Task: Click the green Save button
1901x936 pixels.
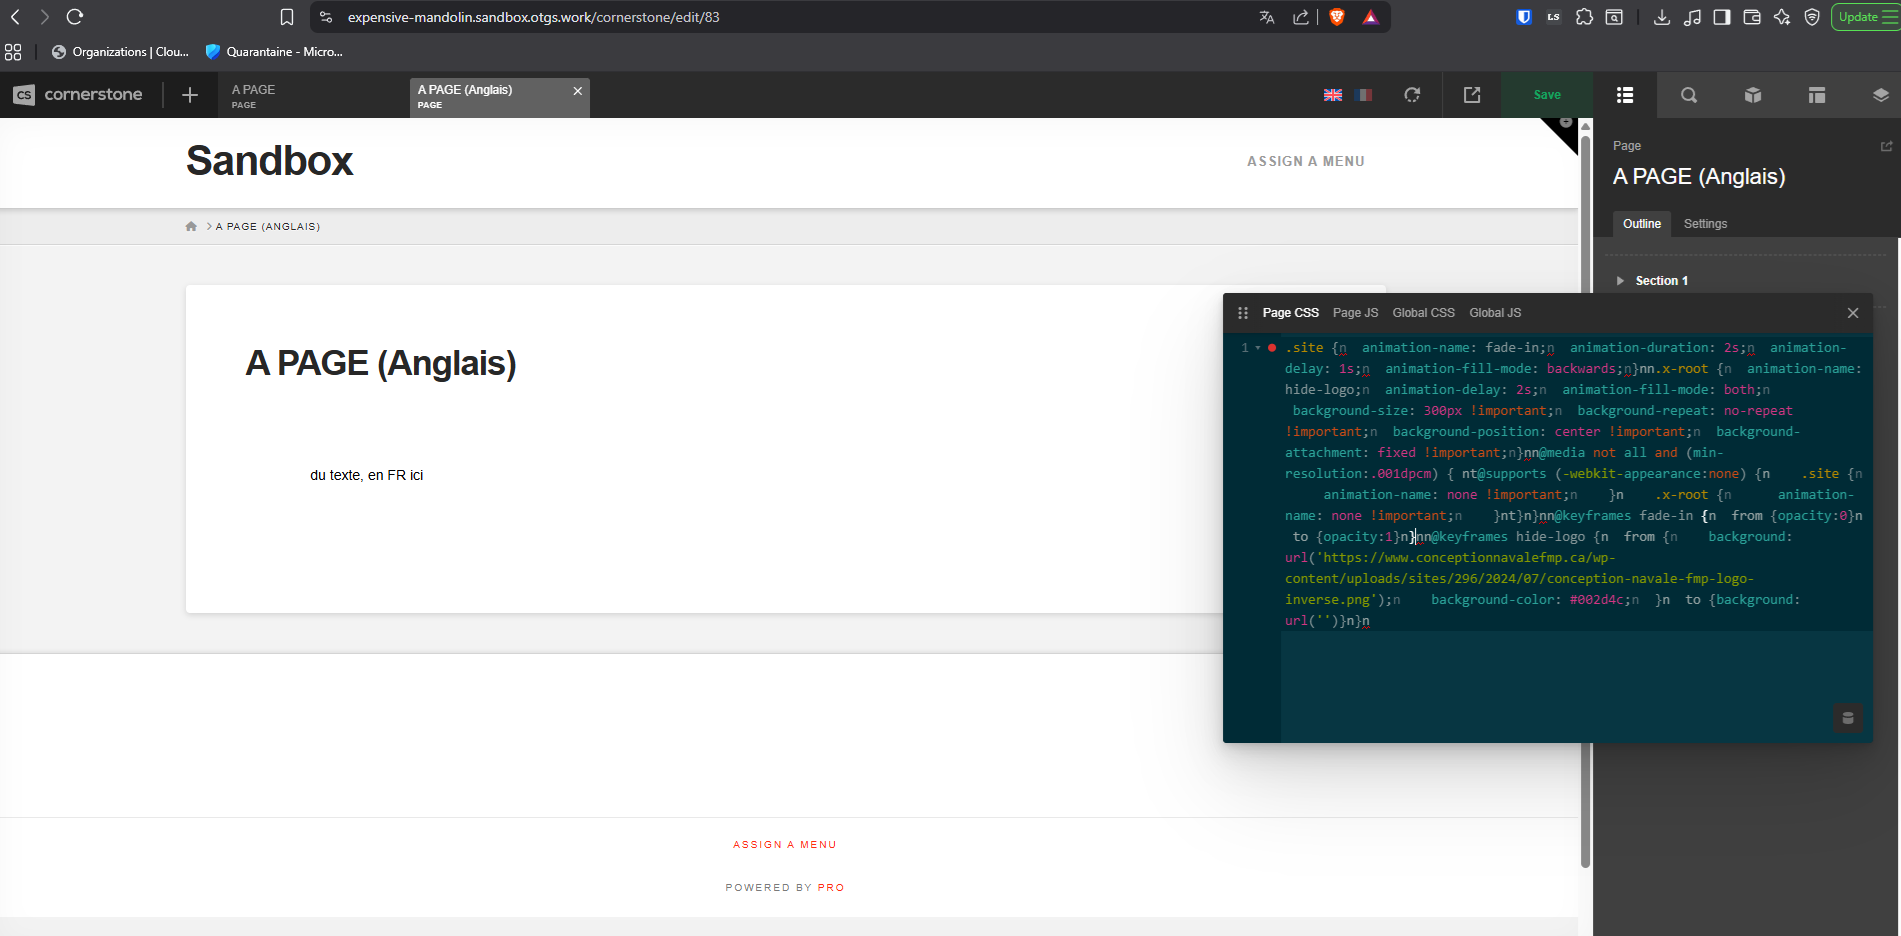Action: coord(1547,95)
